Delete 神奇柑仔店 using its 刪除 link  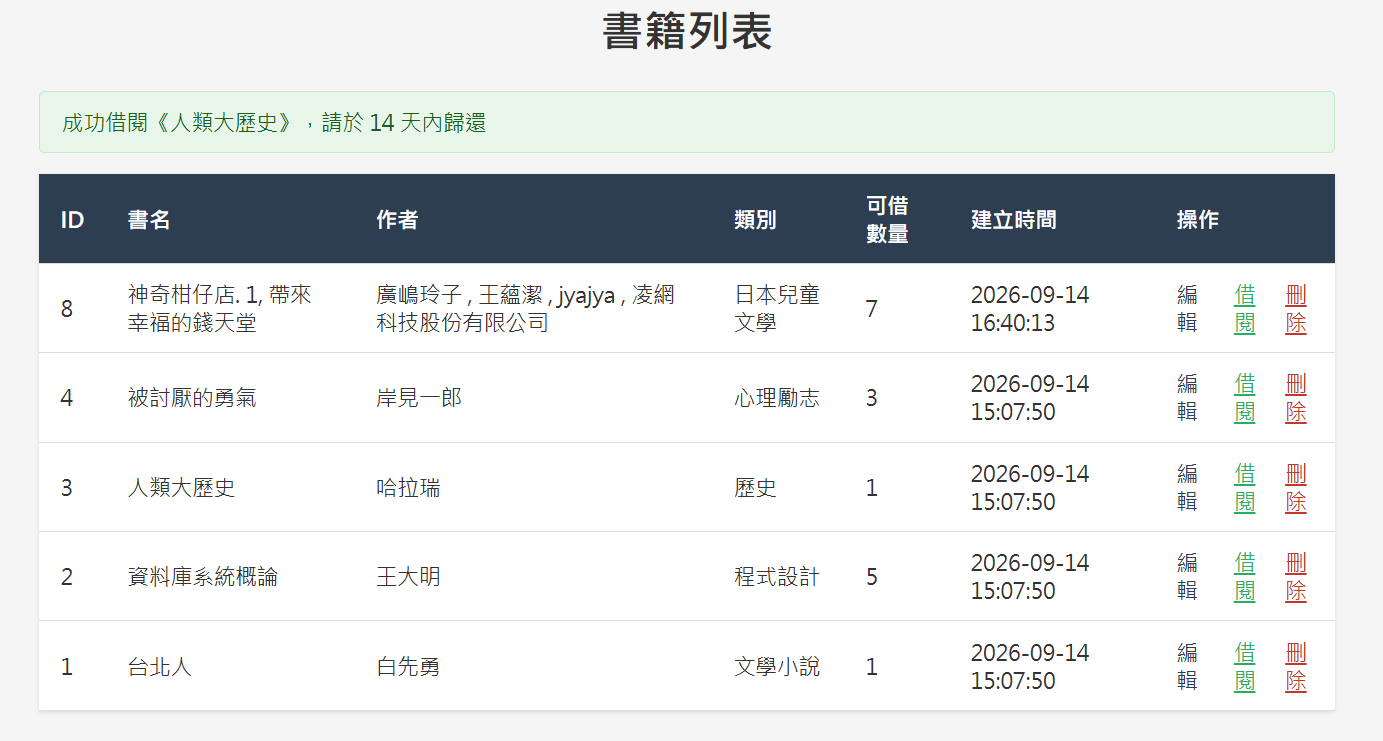coord(1296,309)
